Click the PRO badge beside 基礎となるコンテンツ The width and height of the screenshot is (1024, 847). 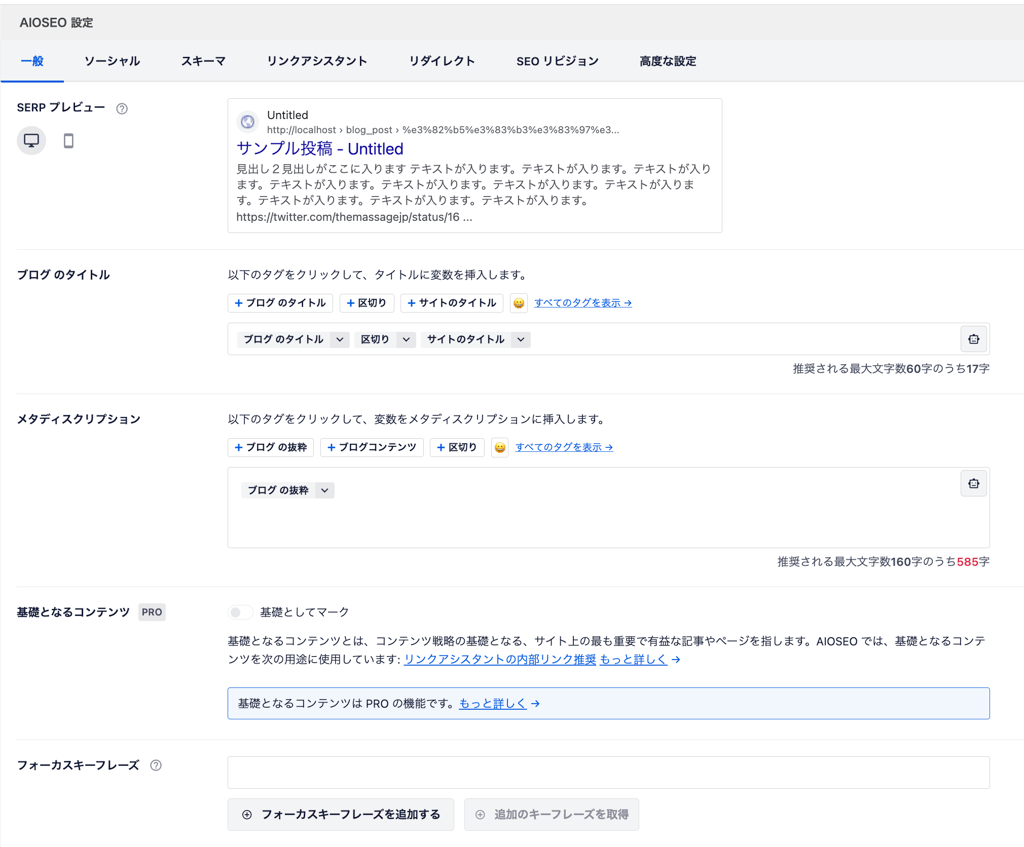pos(152,612)
